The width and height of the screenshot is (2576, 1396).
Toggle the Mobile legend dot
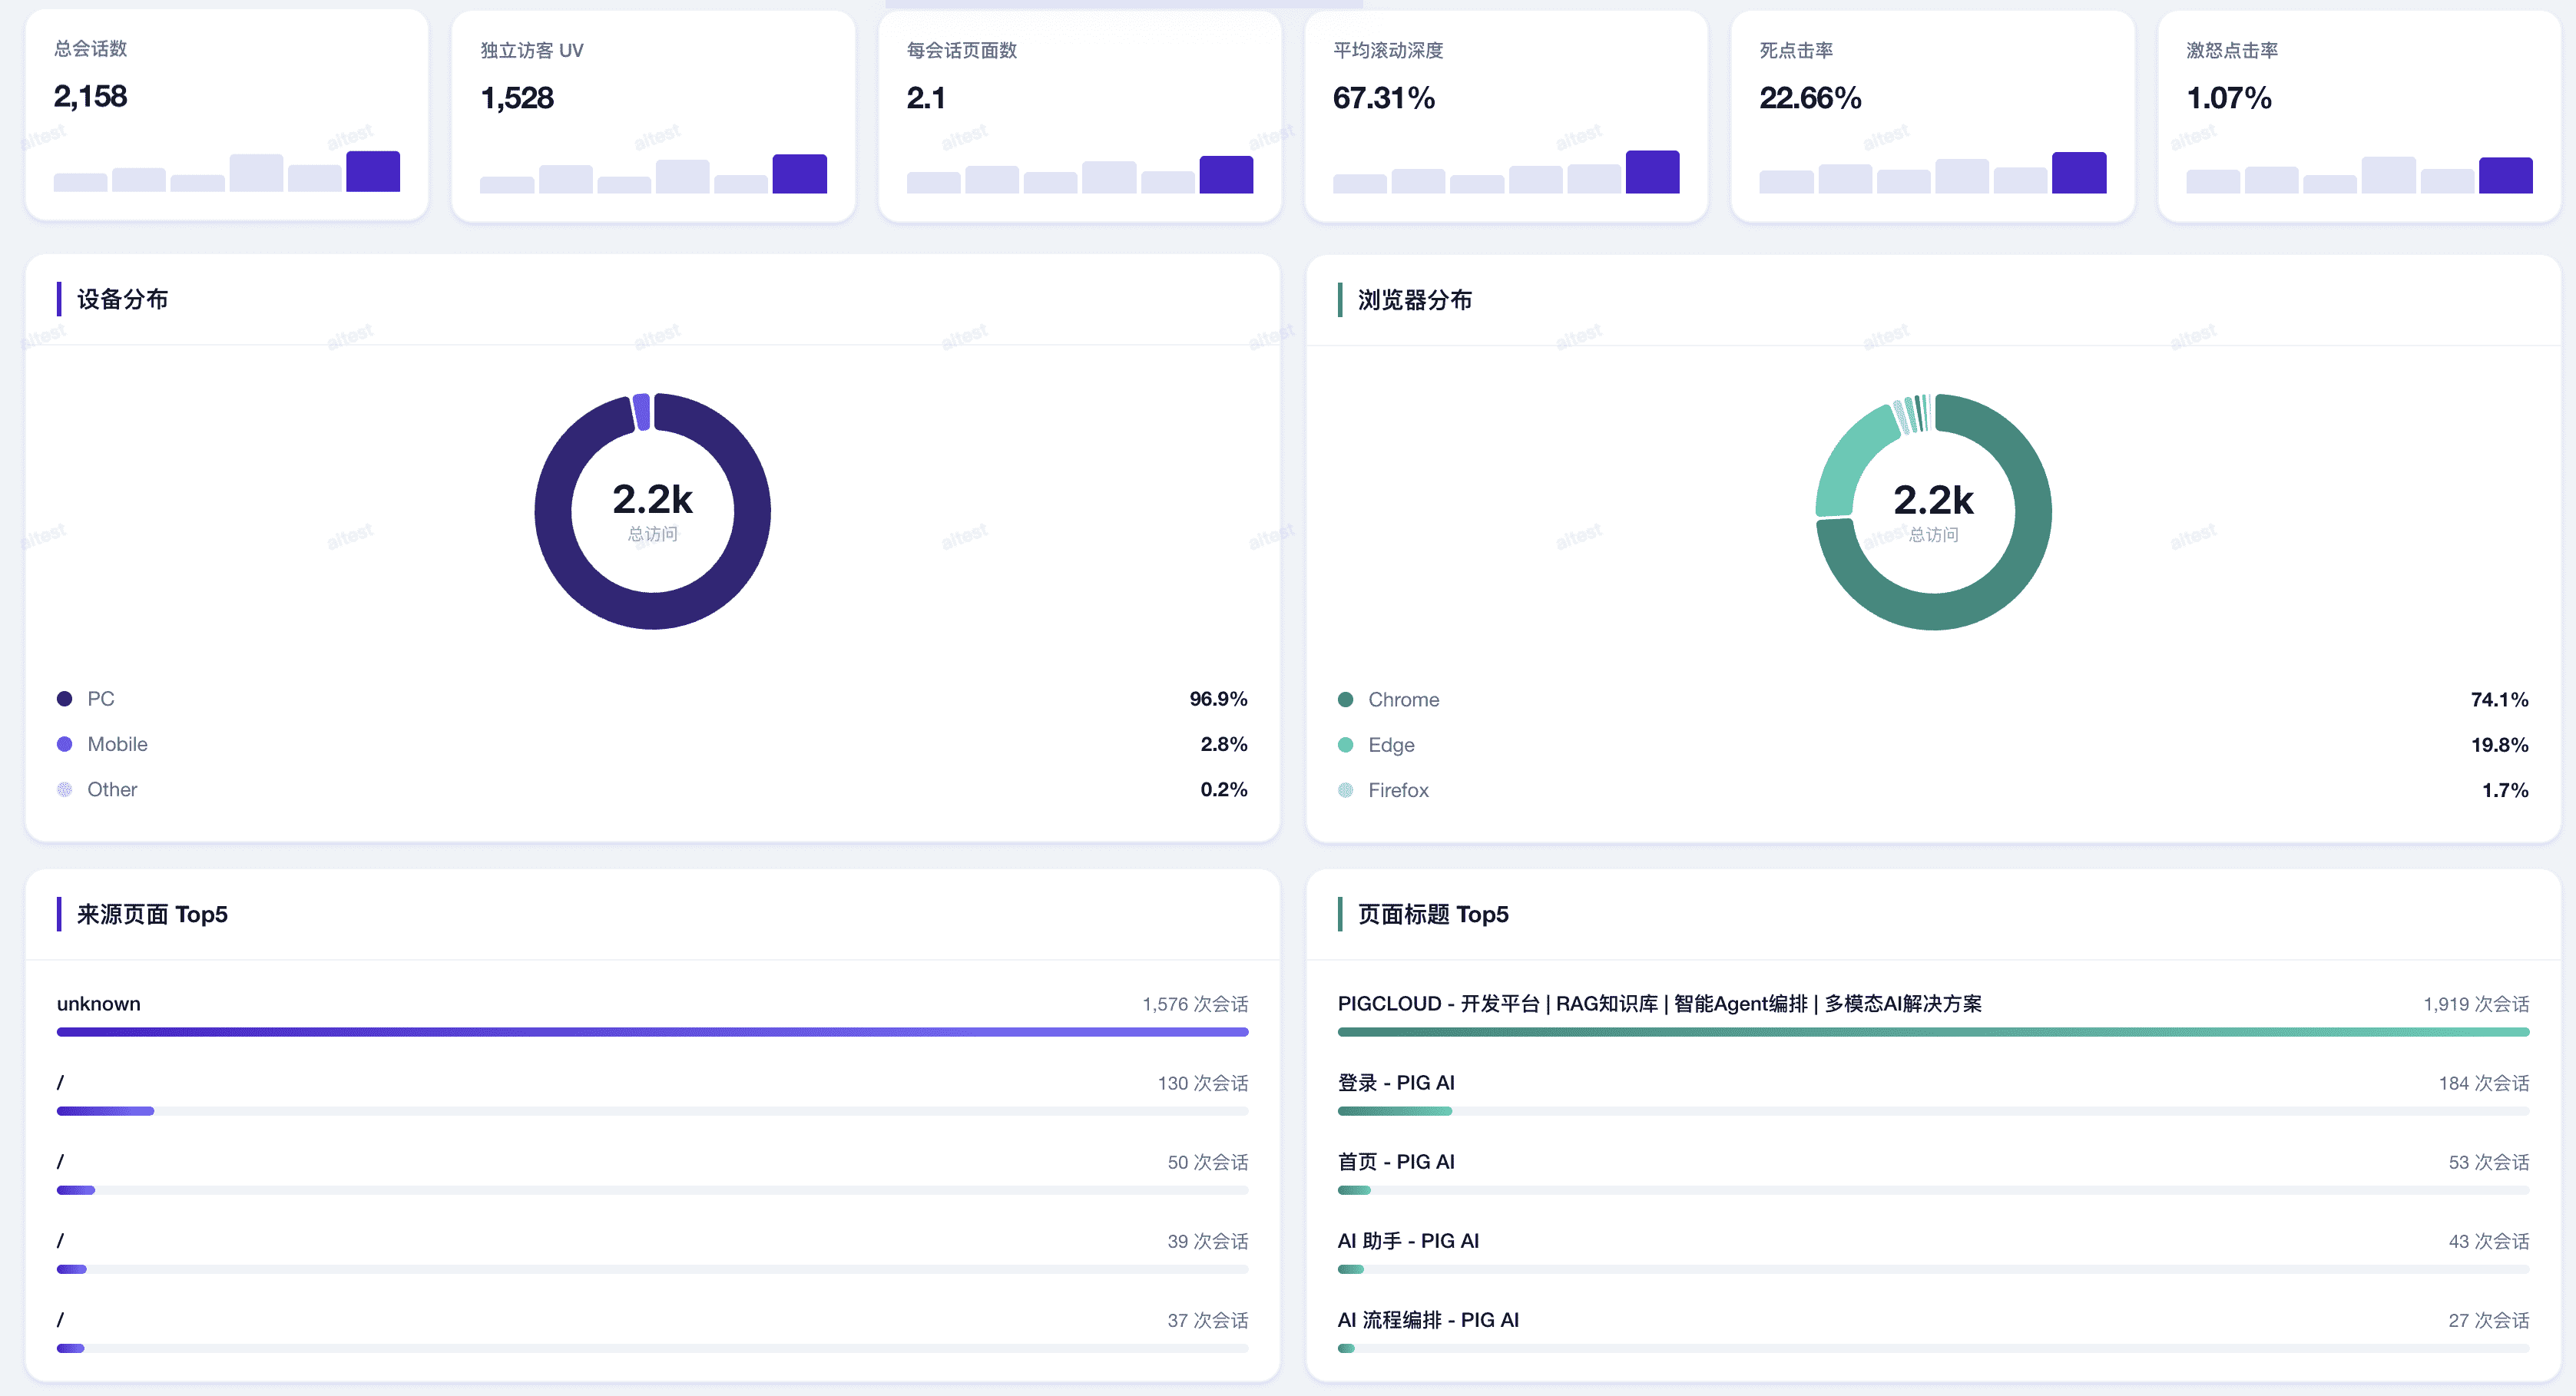coord(65,744)
